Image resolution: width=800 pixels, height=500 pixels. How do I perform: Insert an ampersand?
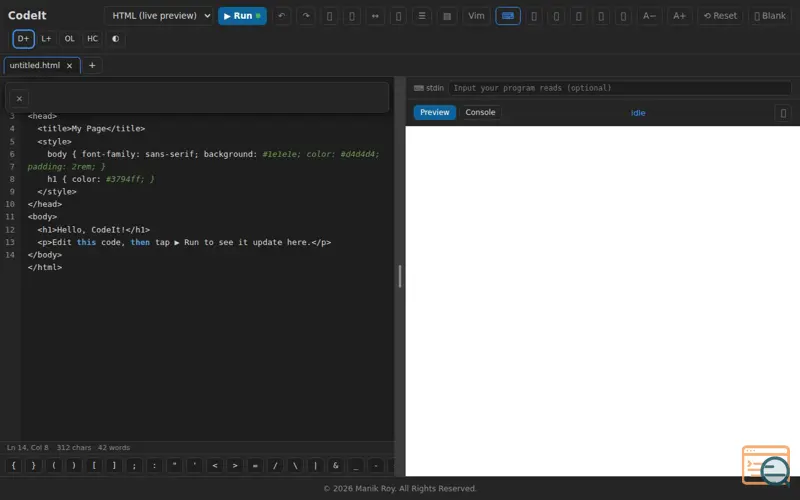335,465
